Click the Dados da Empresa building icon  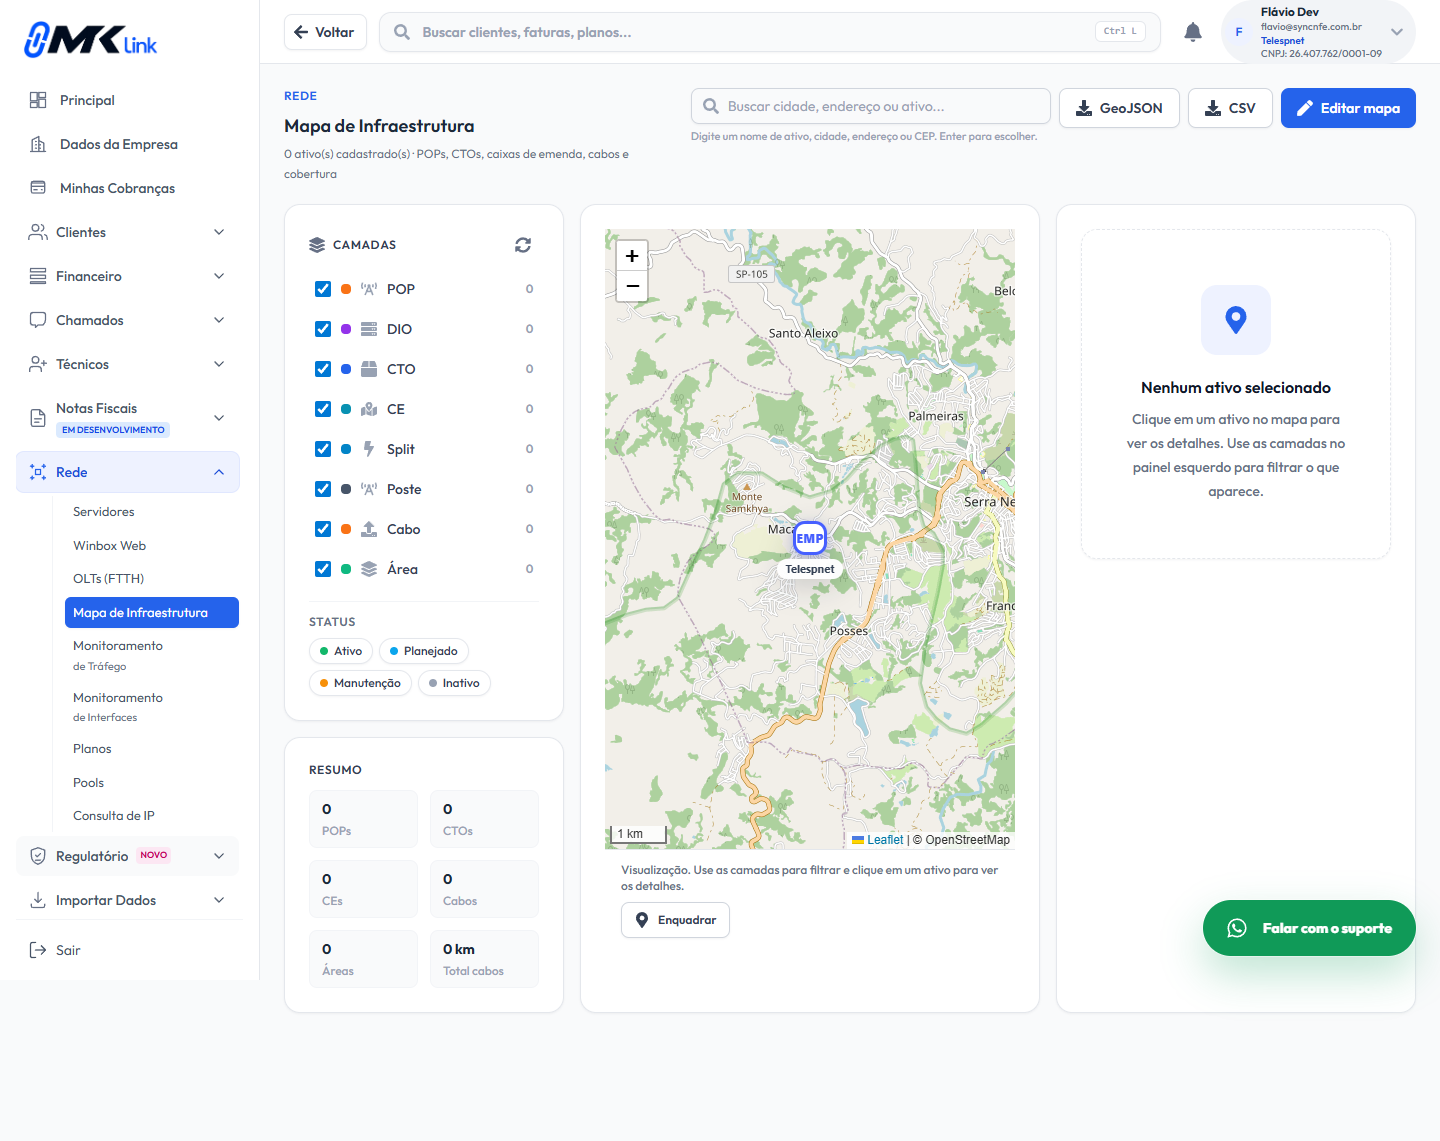pyautogui.click(x=38, y=144)
